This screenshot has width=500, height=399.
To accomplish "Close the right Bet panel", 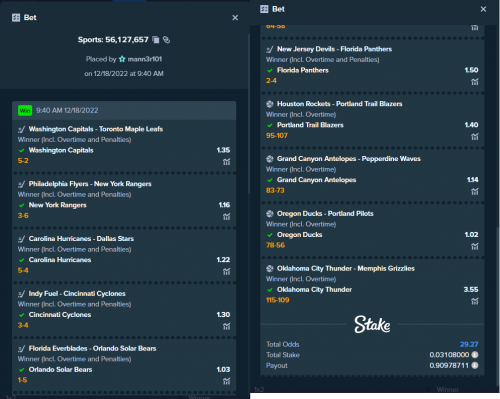I will pos(483,9).
